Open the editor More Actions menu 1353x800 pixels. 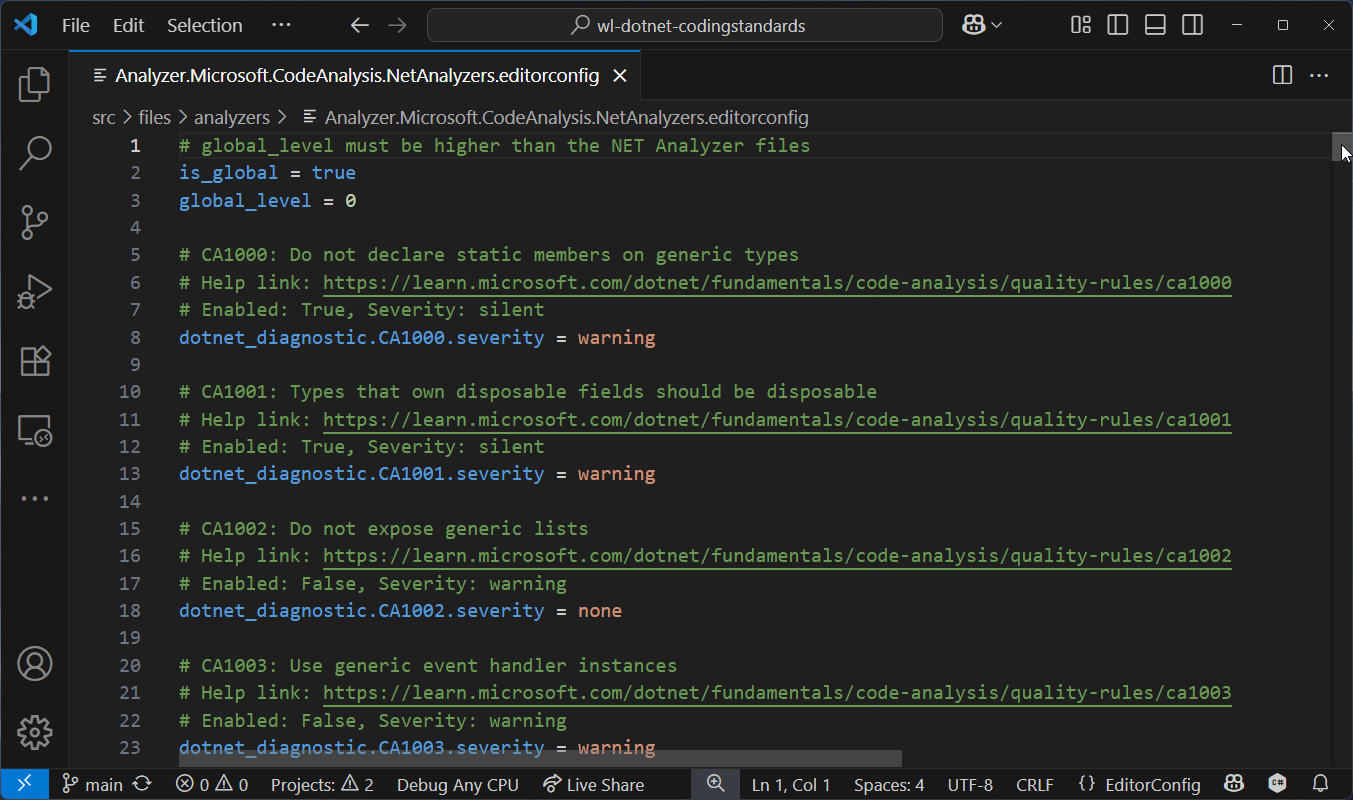[1319, 75]
